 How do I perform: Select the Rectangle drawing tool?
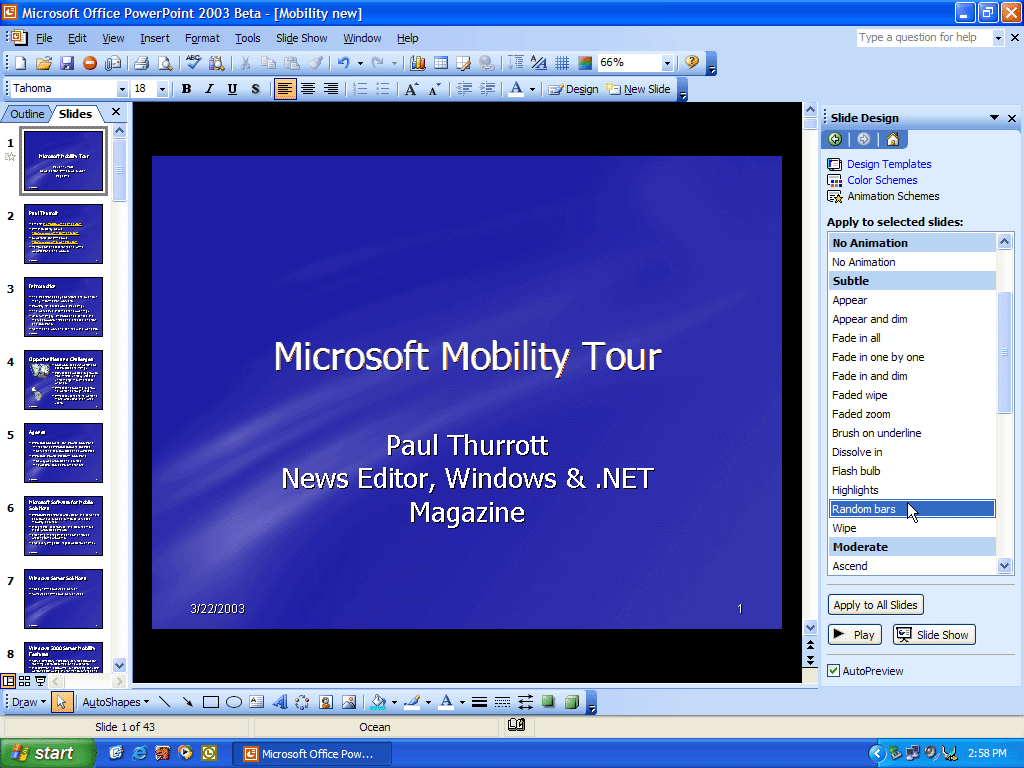click(x=210, y=702)
